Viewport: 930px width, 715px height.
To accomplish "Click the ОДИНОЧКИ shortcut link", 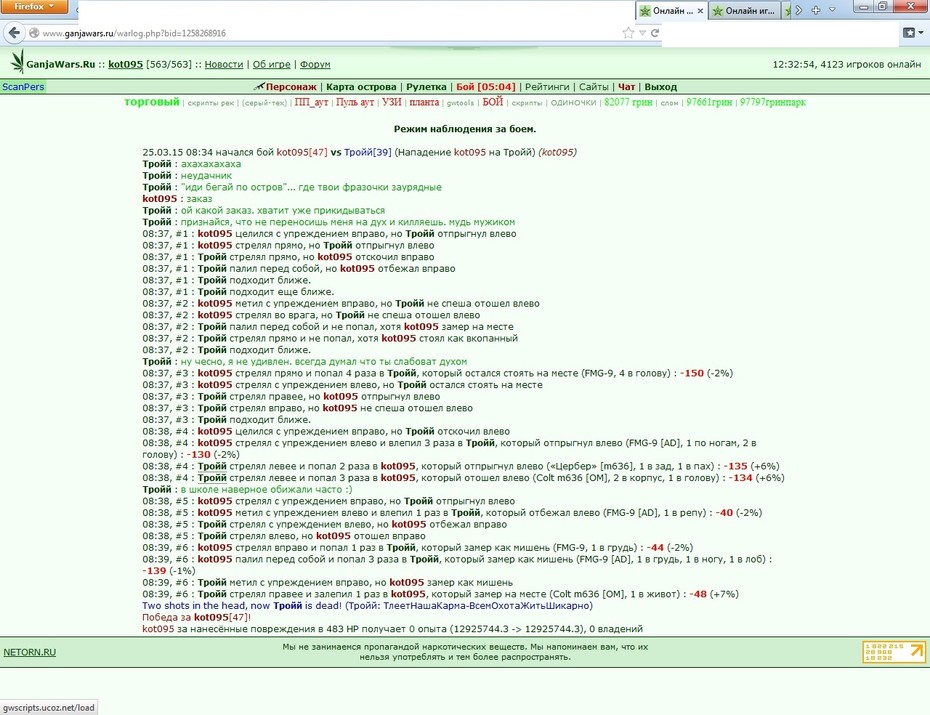I will [574, 103].
